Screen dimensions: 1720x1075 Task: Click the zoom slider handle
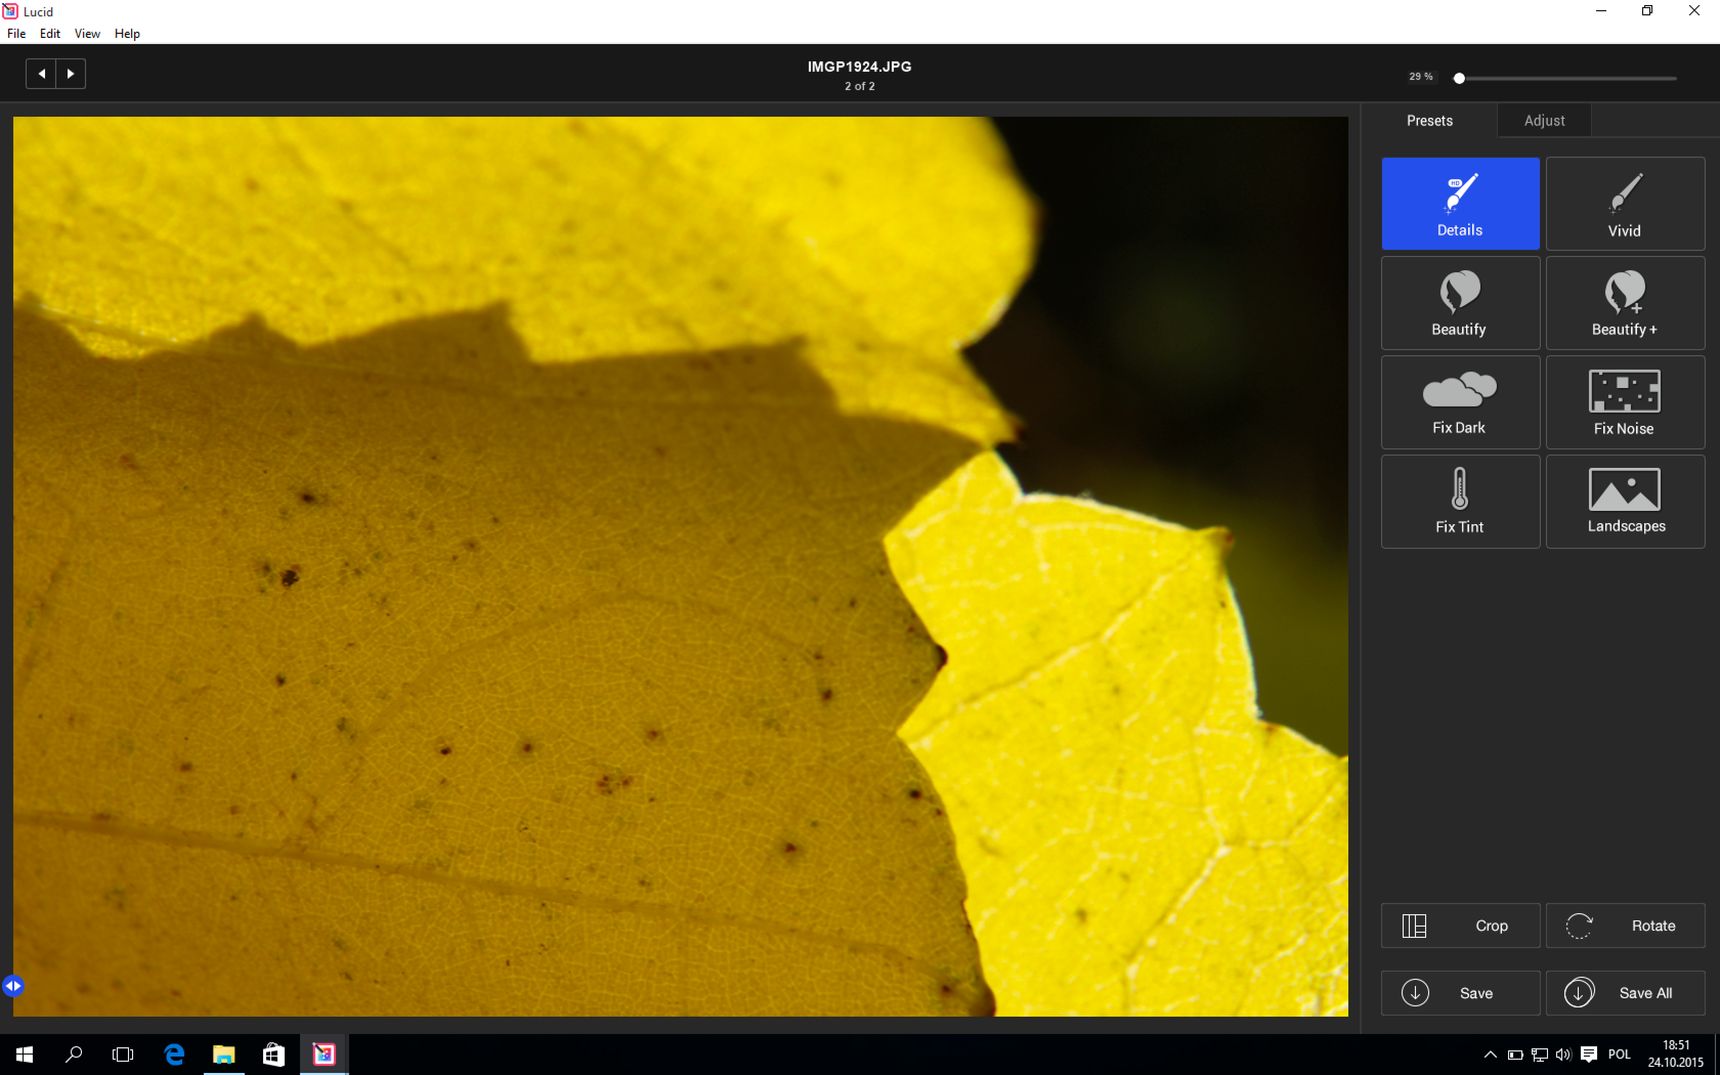coord(1459,78)
